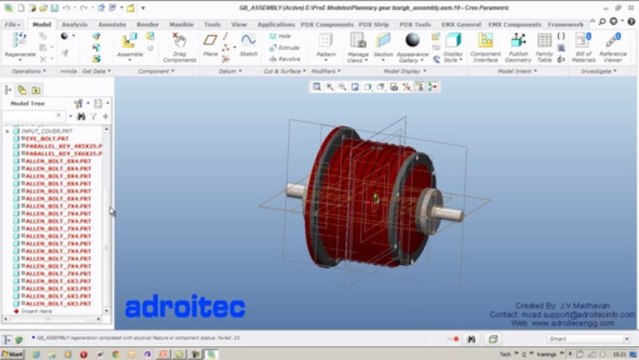
Task: Click the Revolve feature tool
Action: point(284,59)
